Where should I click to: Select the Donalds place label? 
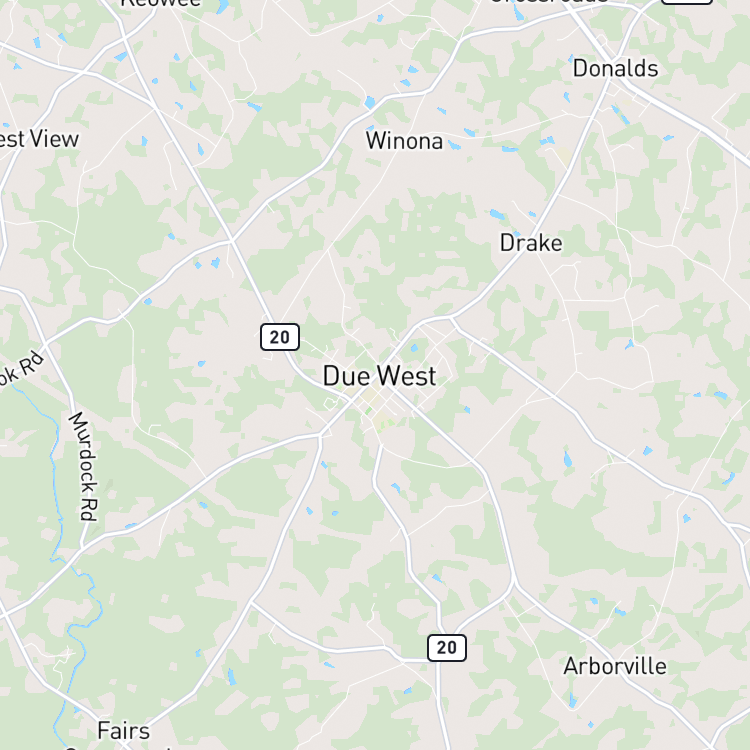615,68
